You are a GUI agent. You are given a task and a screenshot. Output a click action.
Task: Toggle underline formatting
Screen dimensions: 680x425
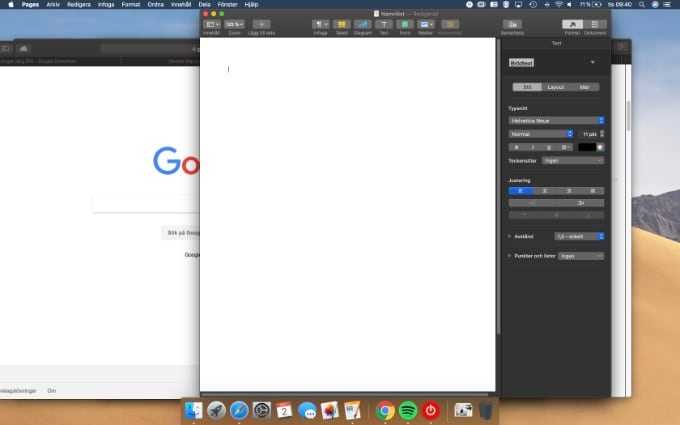[549, 147]
